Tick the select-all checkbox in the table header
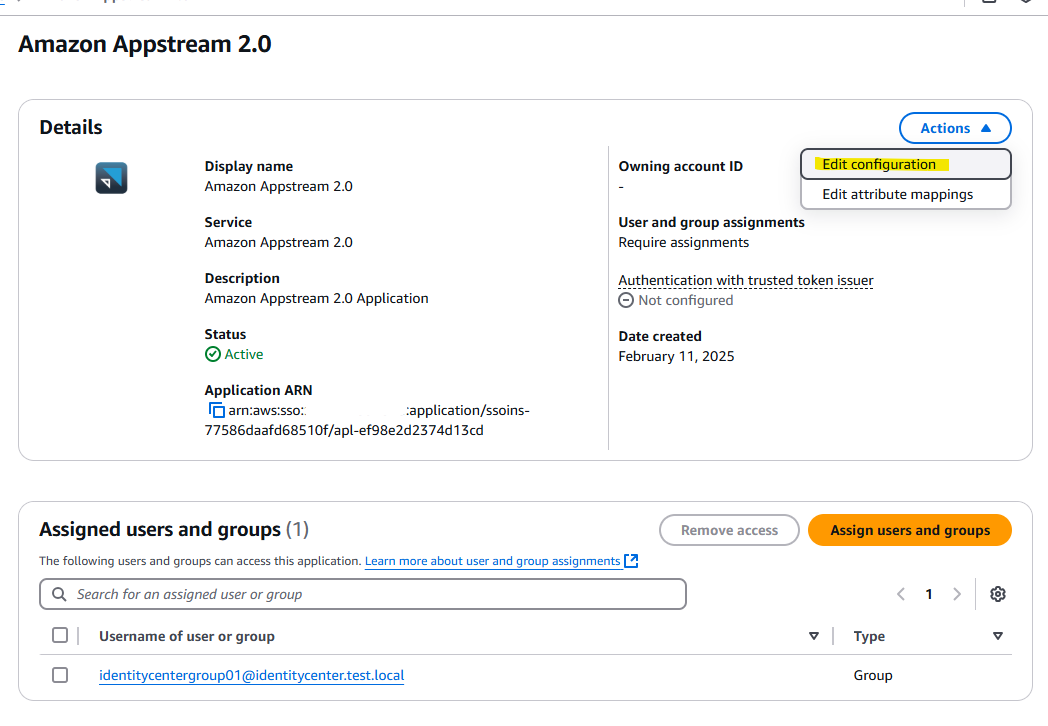Viewport: 1048px width, 726px height. [60, 635]
